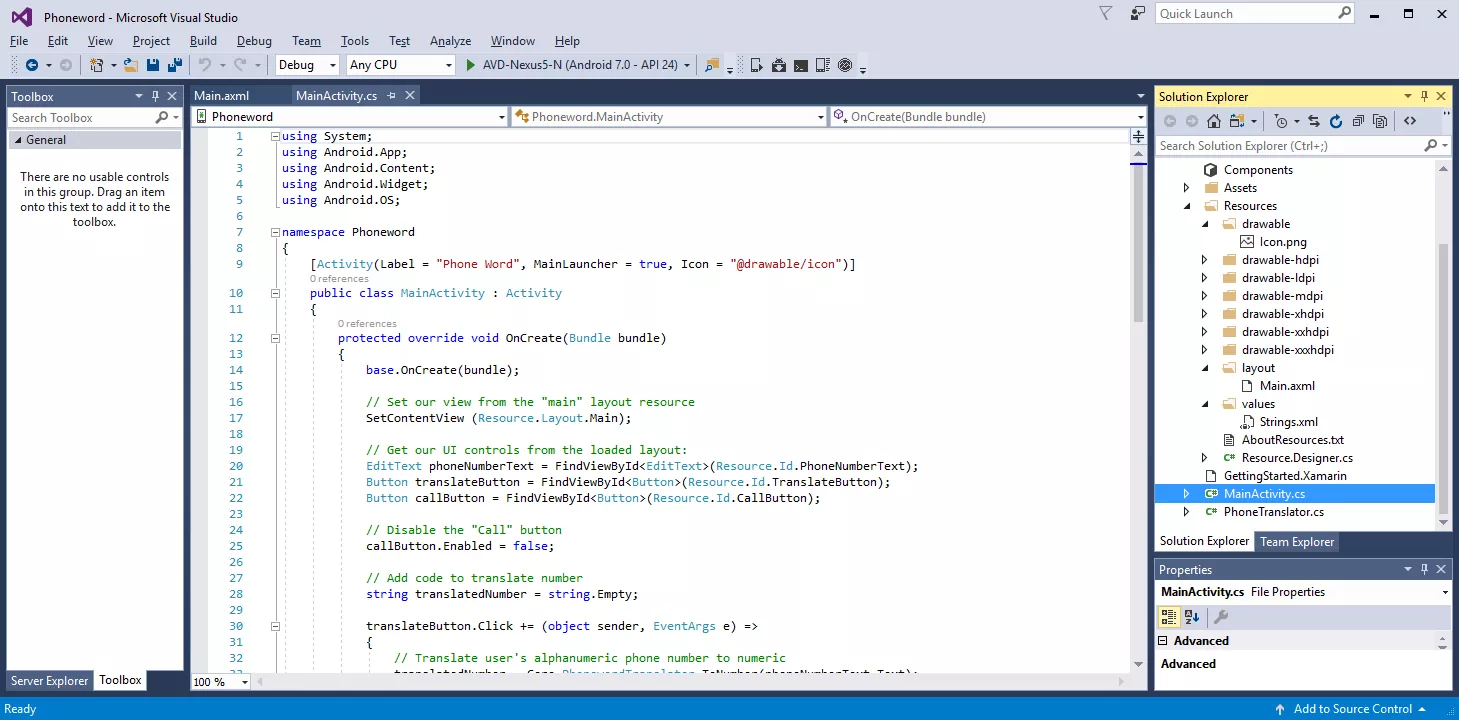Open the 100 % zoom dropdown

coord(221,682)
